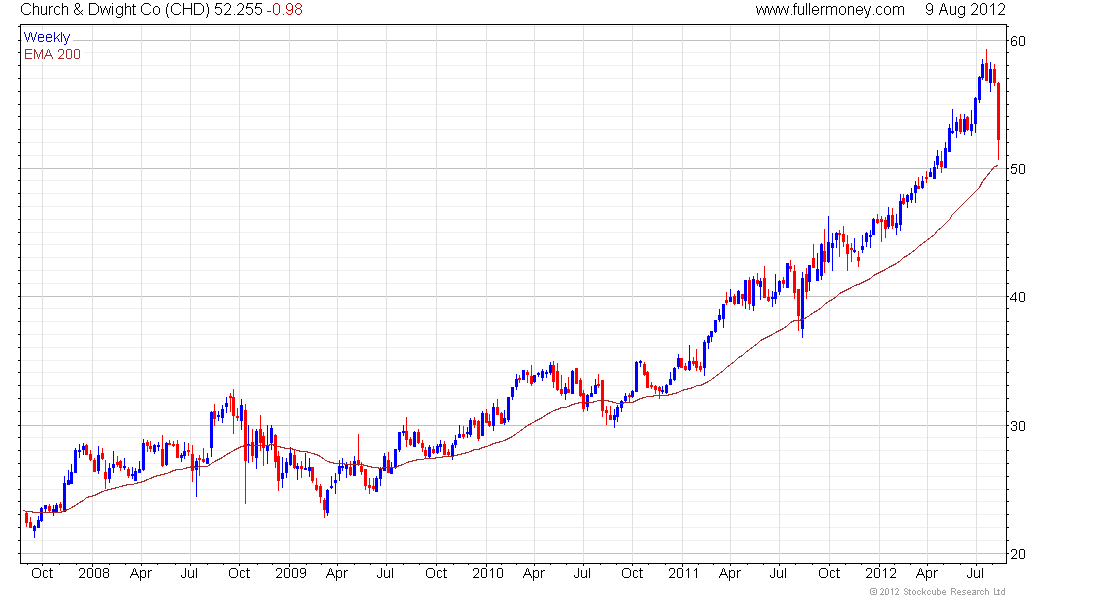Click the red change value -0.98
Image resolution: width=1100 pixels, height=600 pixels.
284,10
